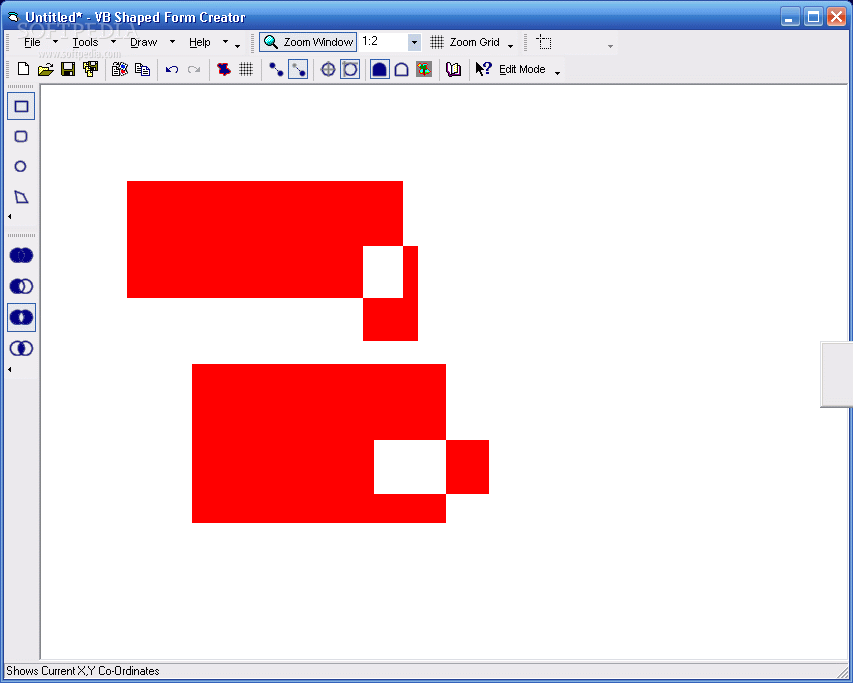Click the copy documents icon

coord(142,69)
